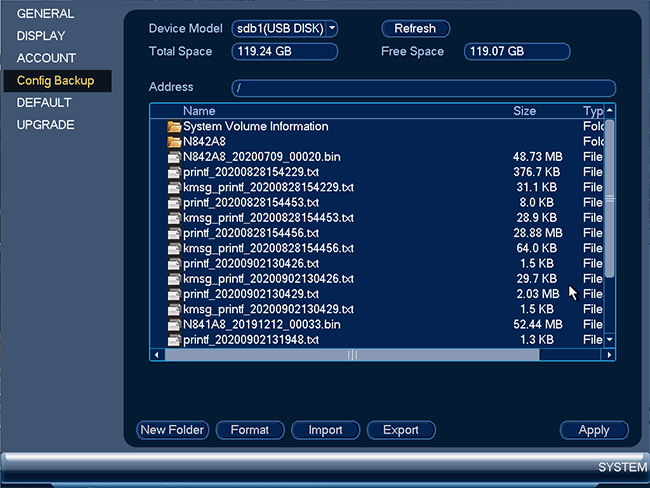Click the '376.7 KB' size value

pos(537,172)
